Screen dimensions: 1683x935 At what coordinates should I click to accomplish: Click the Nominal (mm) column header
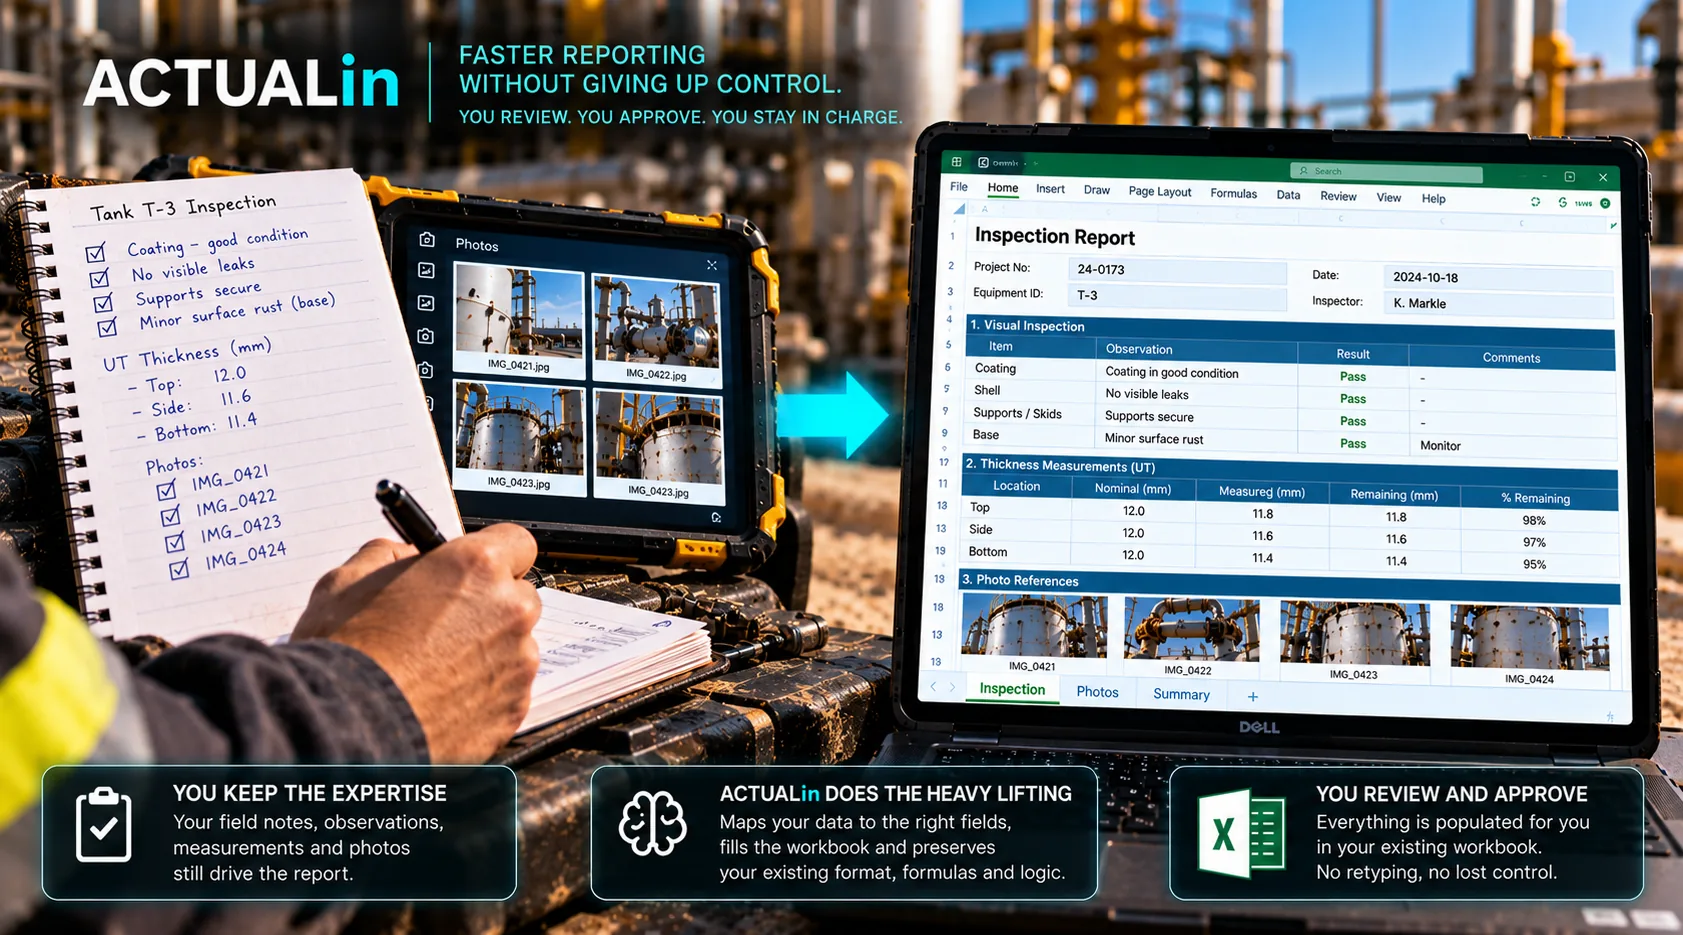click(1132, 489)
